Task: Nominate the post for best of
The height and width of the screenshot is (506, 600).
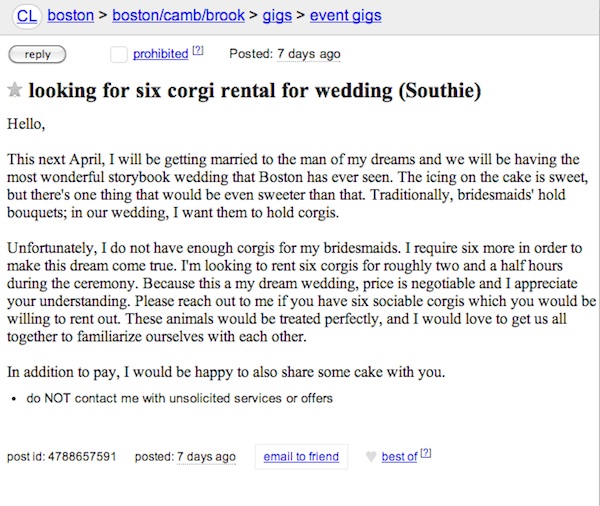Action: tap(399, 457)
